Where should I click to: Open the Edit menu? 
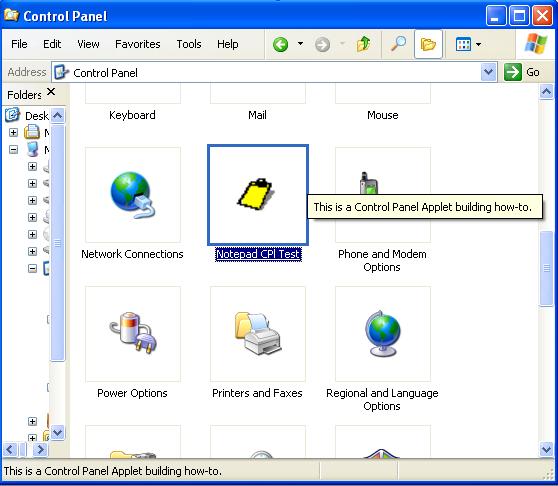[x=52, y=44]
